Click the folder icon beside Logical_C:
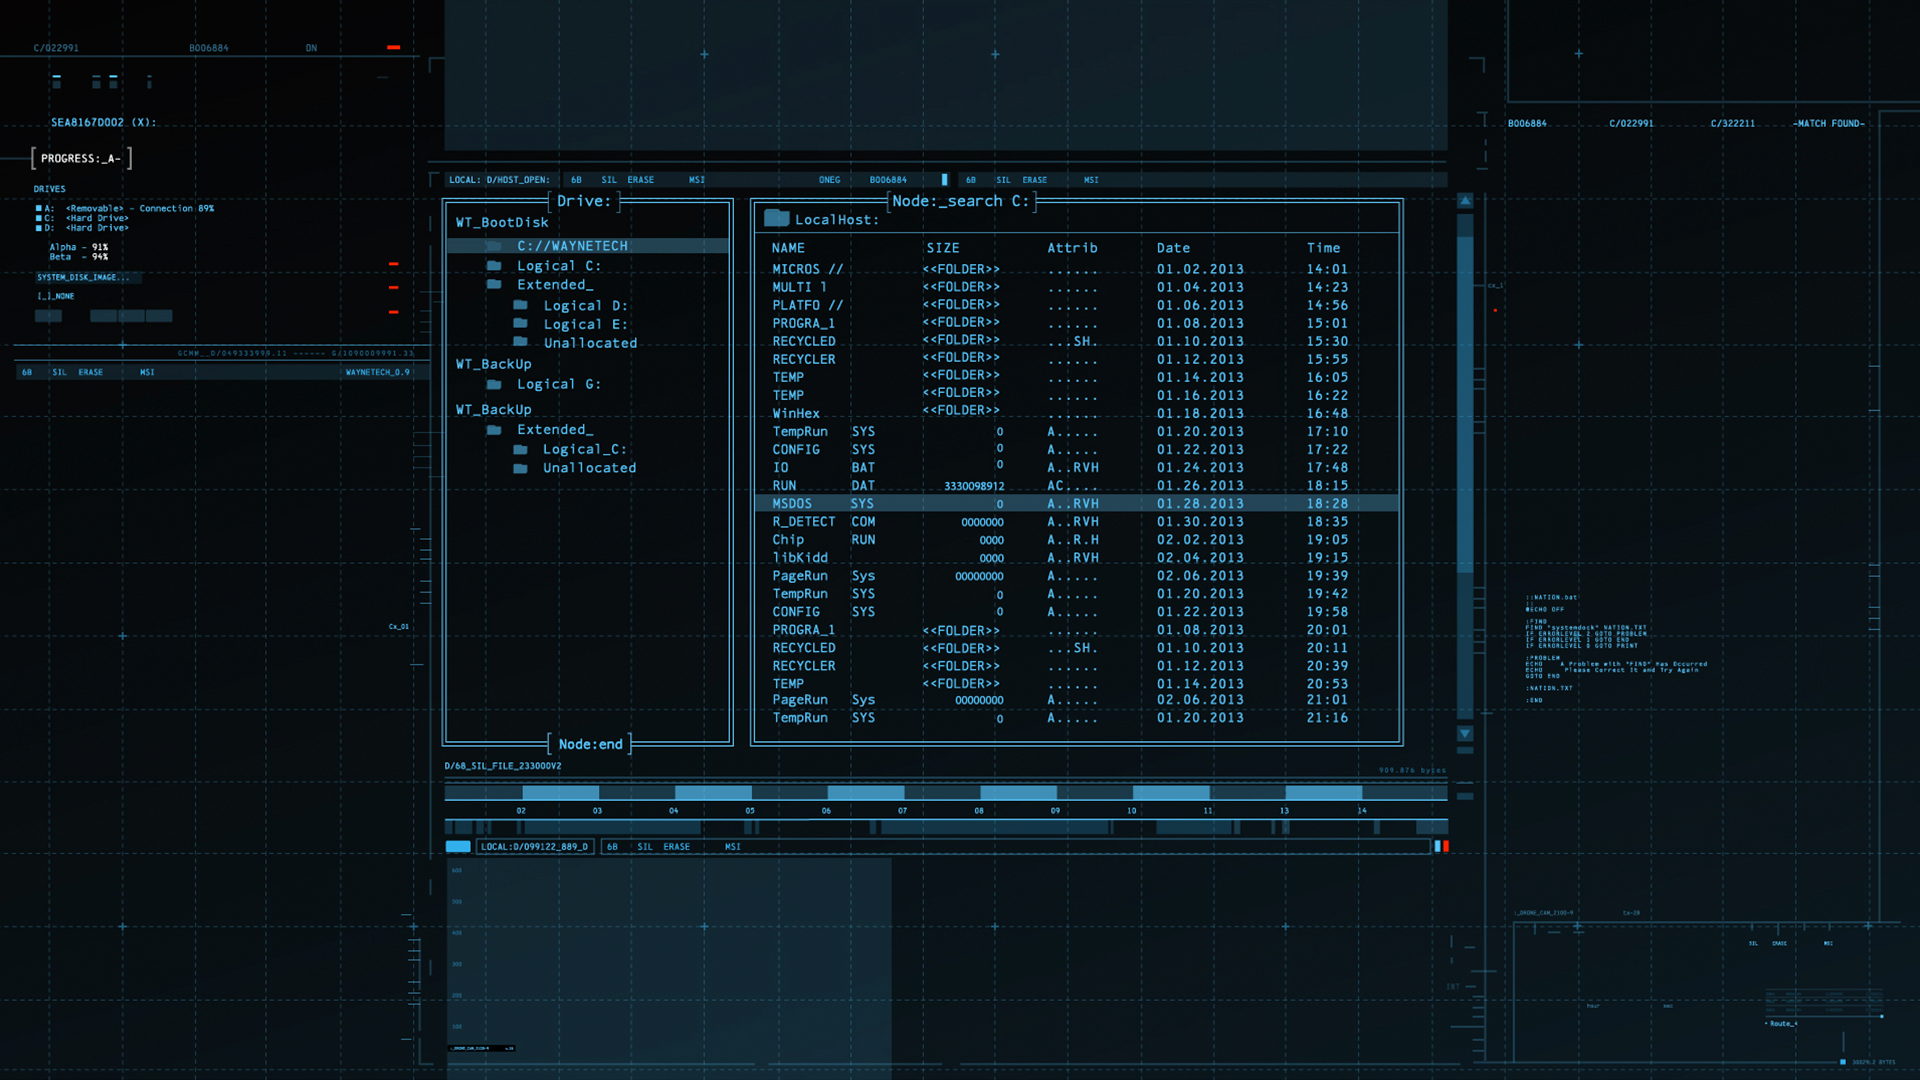 (520, 450)
